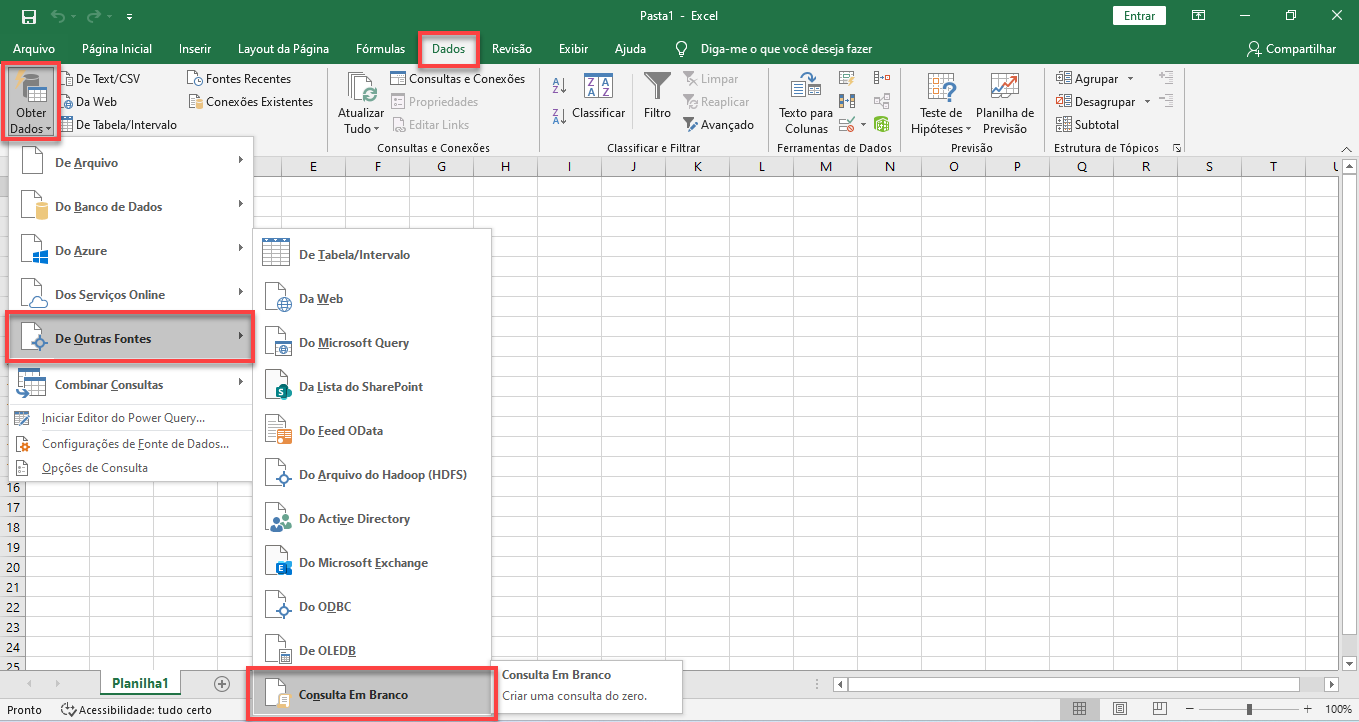Switch to Normal view in status bar
The image size is (1359, 722).
coord(1079,709)
